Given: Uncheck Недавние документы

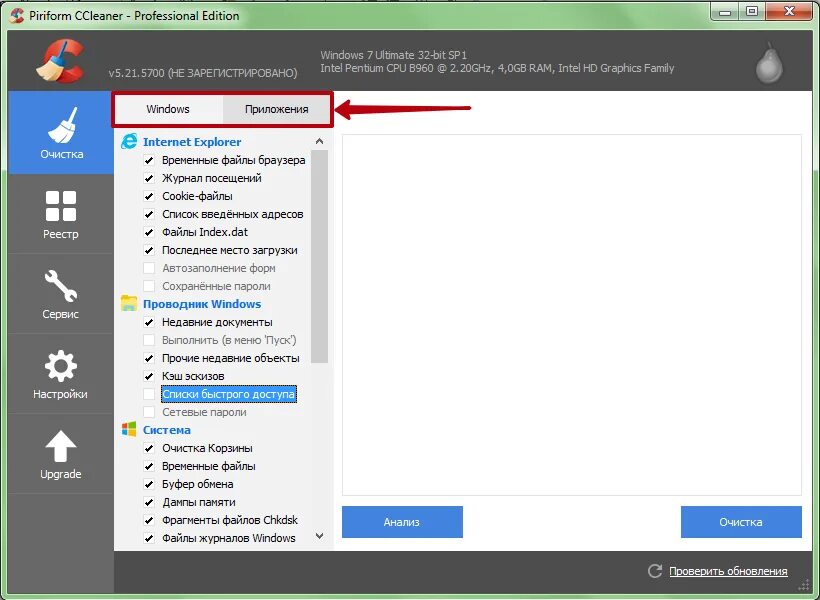Looking at the screenshot, I should [x=149, y=322].
